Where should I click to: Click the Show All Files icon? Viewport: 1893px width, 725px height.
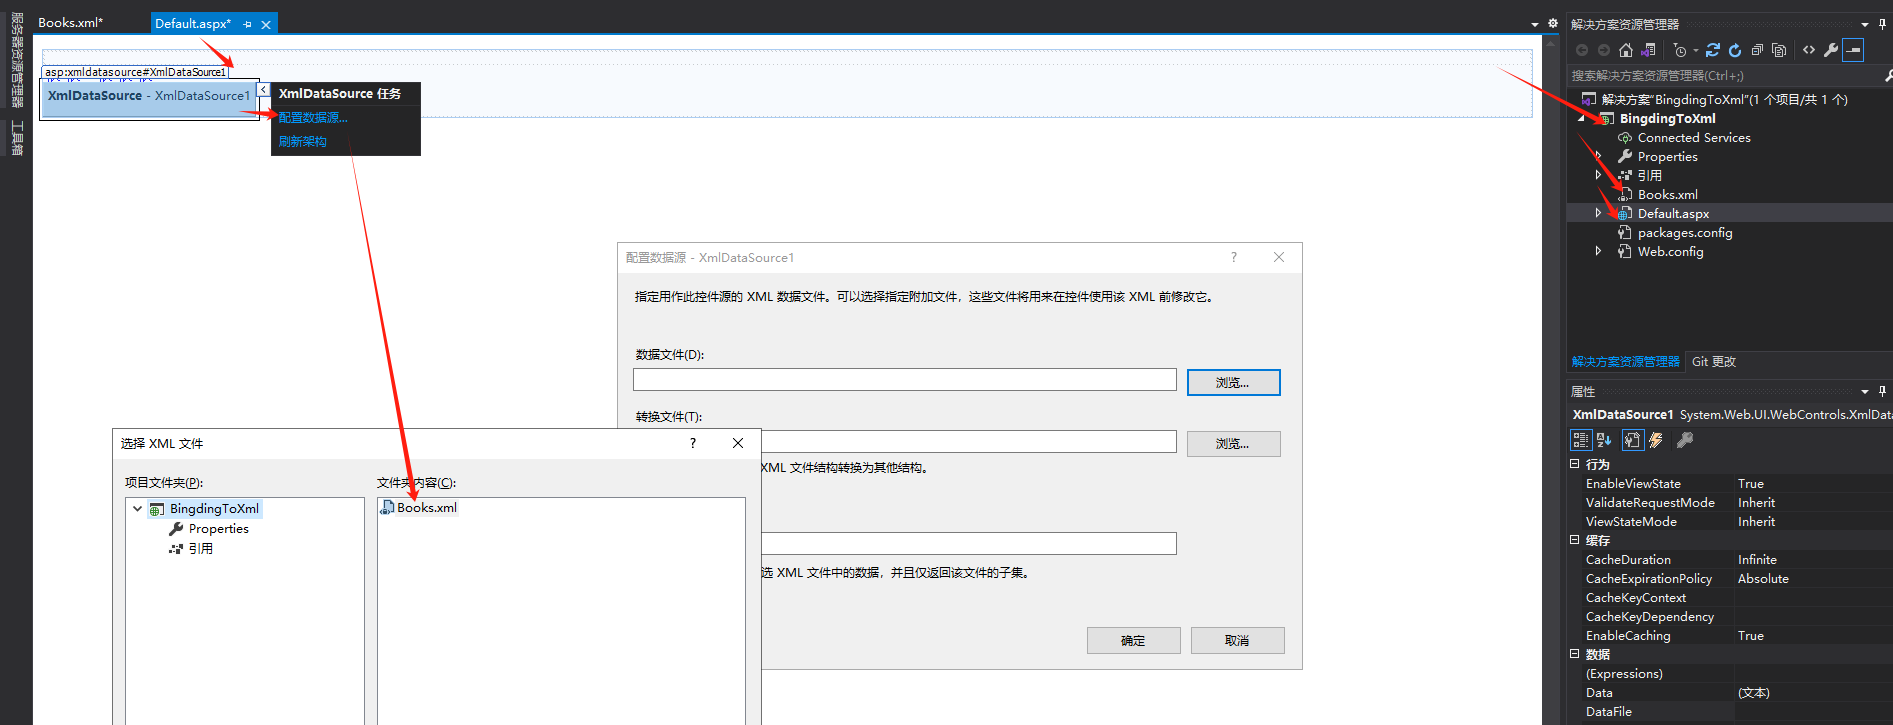click(1779, 50)
